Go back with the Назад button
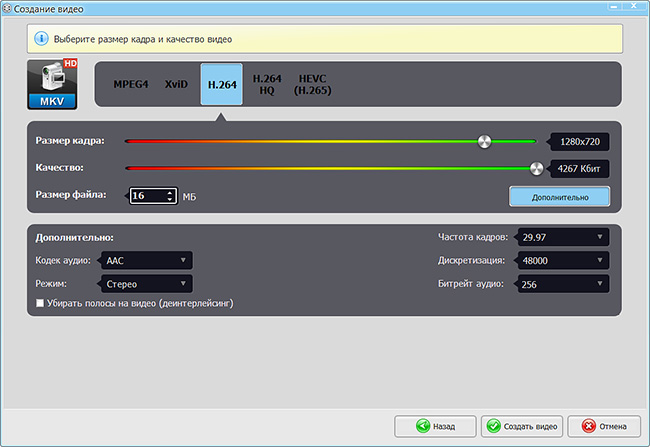This screenshot has width=650, height=447. 434,425
